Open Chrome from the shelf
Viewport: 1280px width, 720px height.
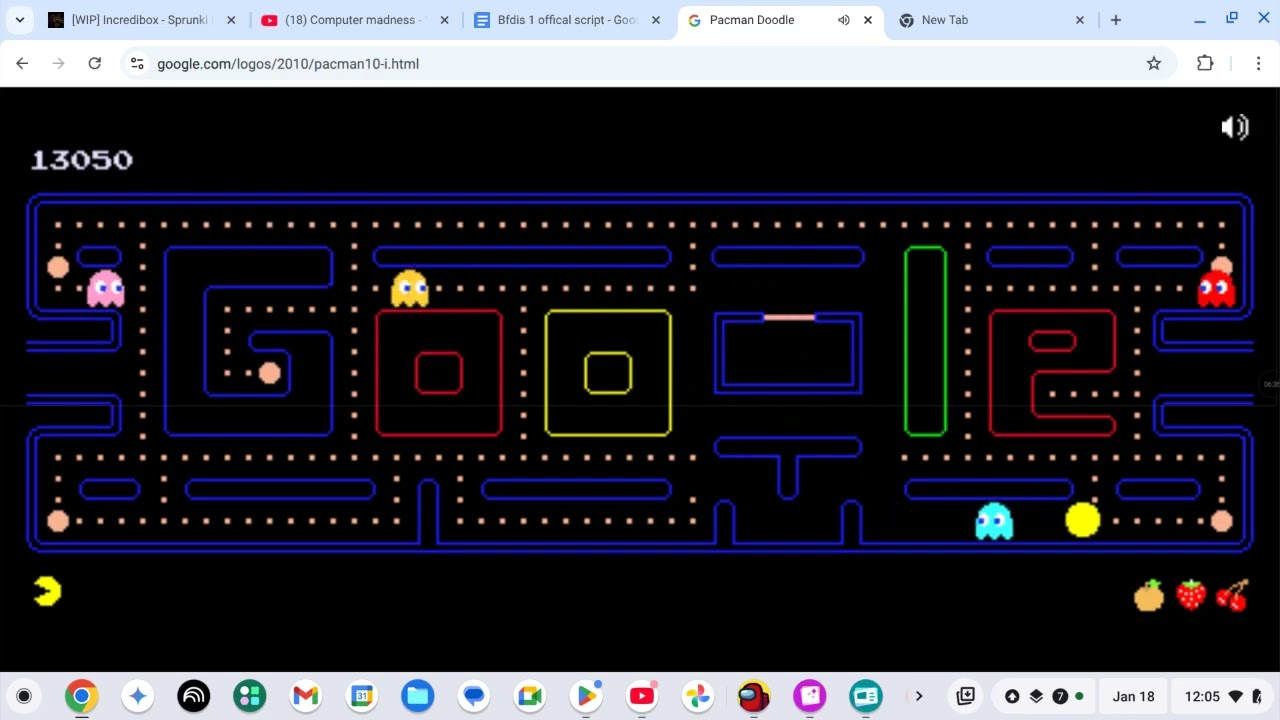[x=82, y=696]
